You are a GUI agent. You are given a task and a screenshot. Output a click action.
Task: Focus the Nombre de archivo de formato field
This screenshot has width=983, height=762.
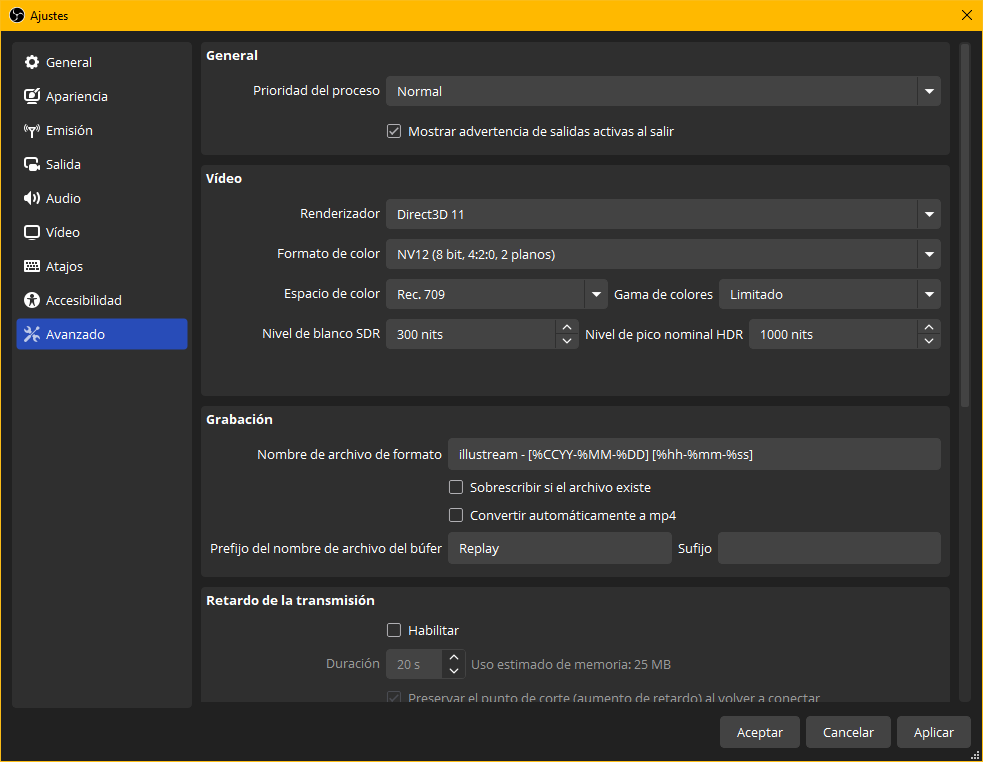[694, 454]
